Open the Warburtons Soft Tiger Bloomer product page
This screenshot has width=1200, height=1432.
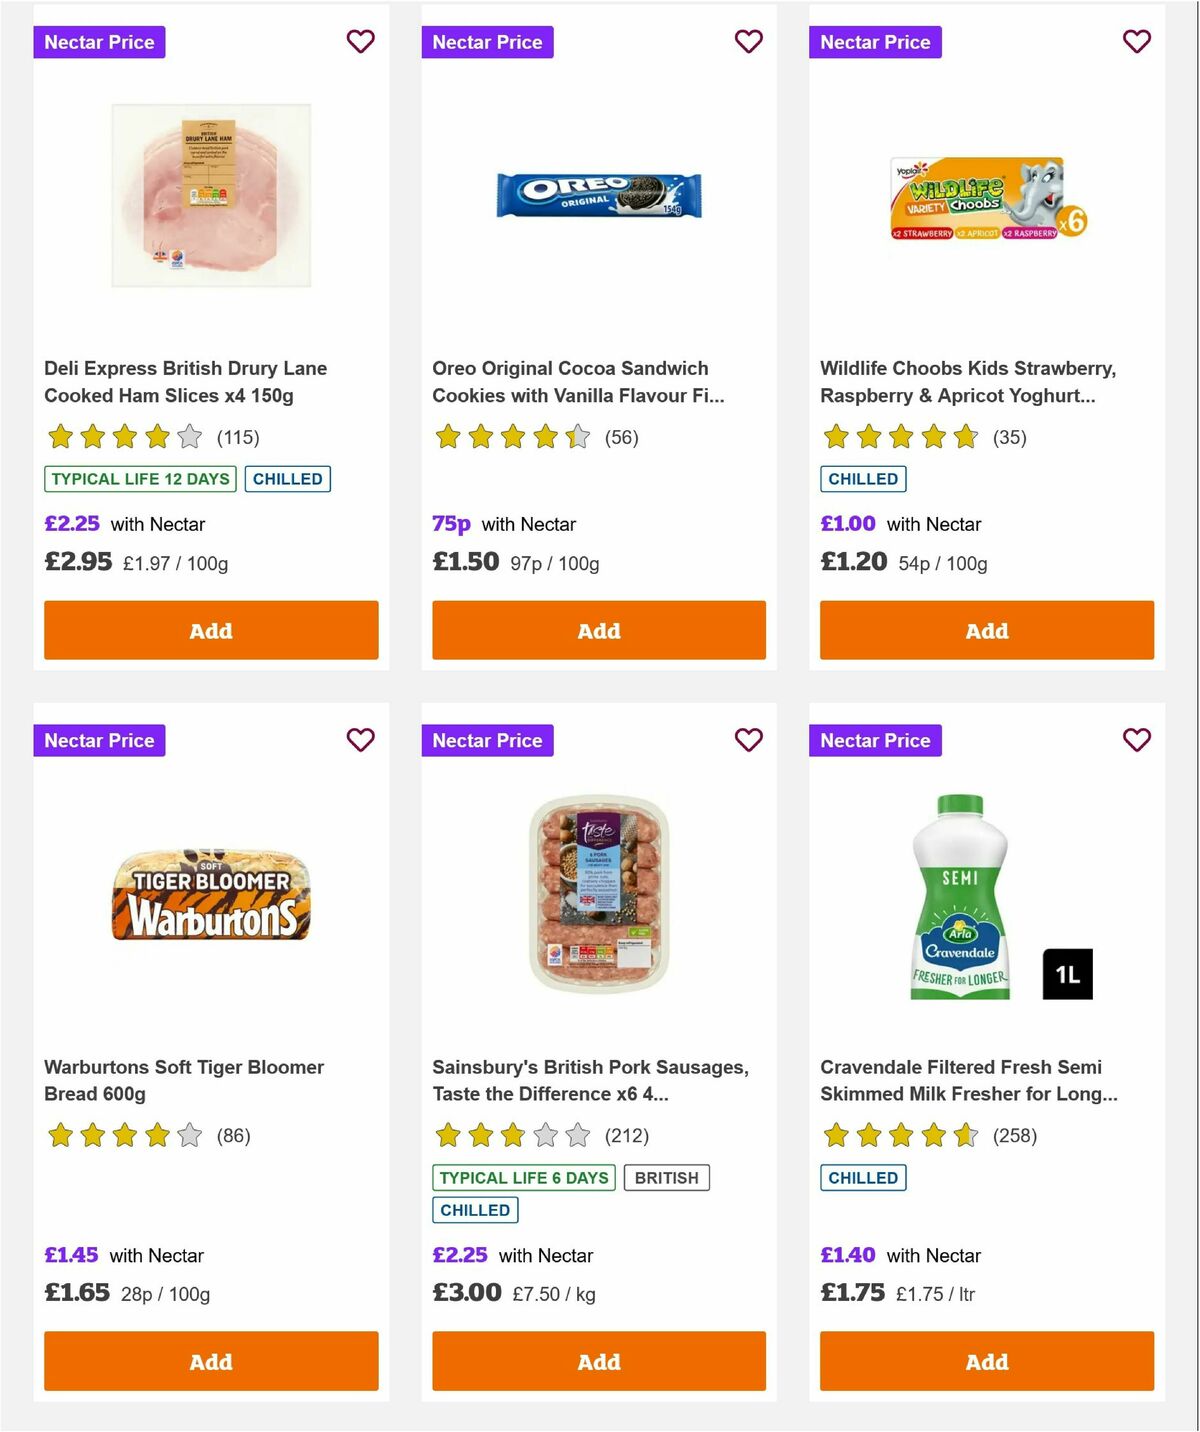(x=184, y=1080)
